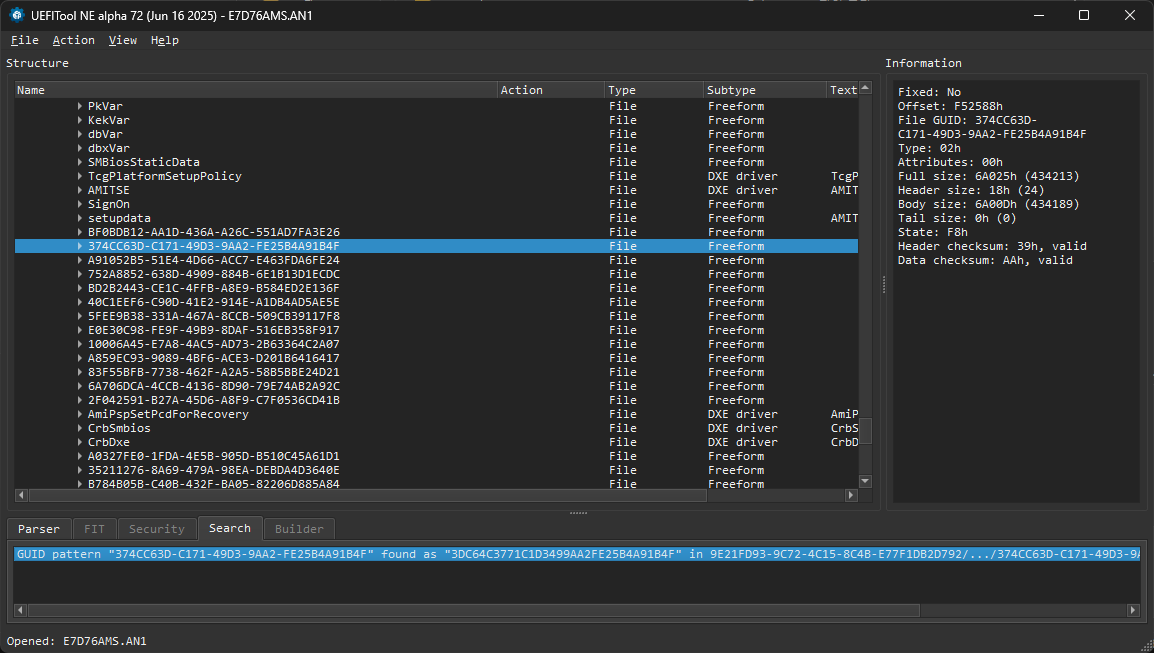Click the search results horizontal scrollbar thumb
Viewport: 1154px width, 653px height.
pyautogui.click(x=474, y=610)
